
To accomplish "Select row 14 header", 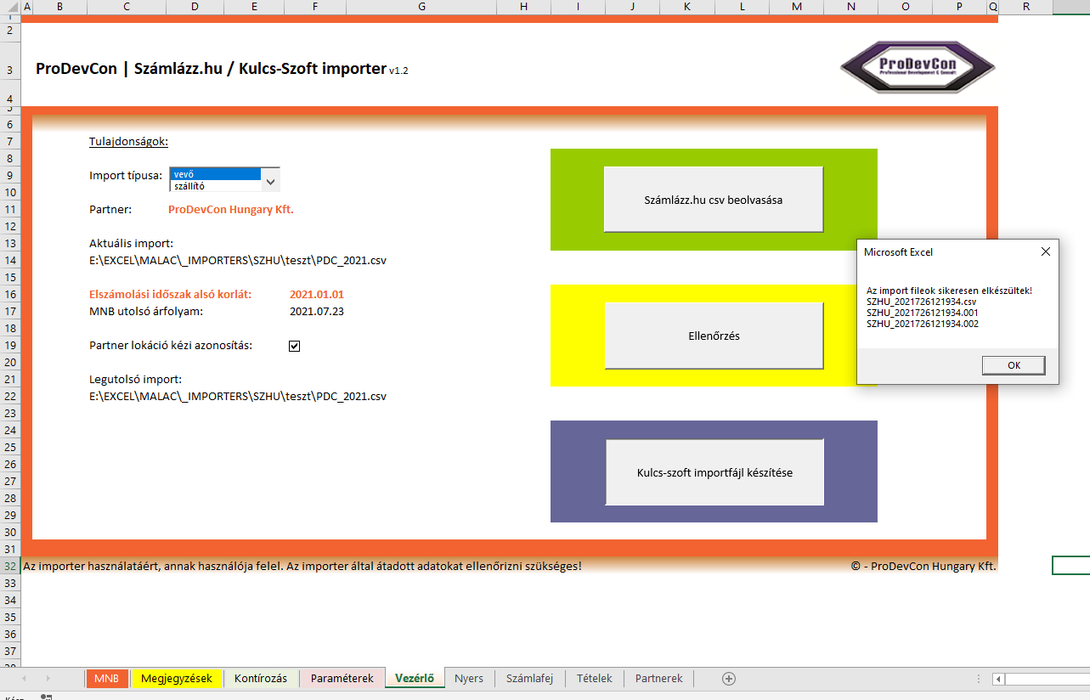I will [10, 260].
